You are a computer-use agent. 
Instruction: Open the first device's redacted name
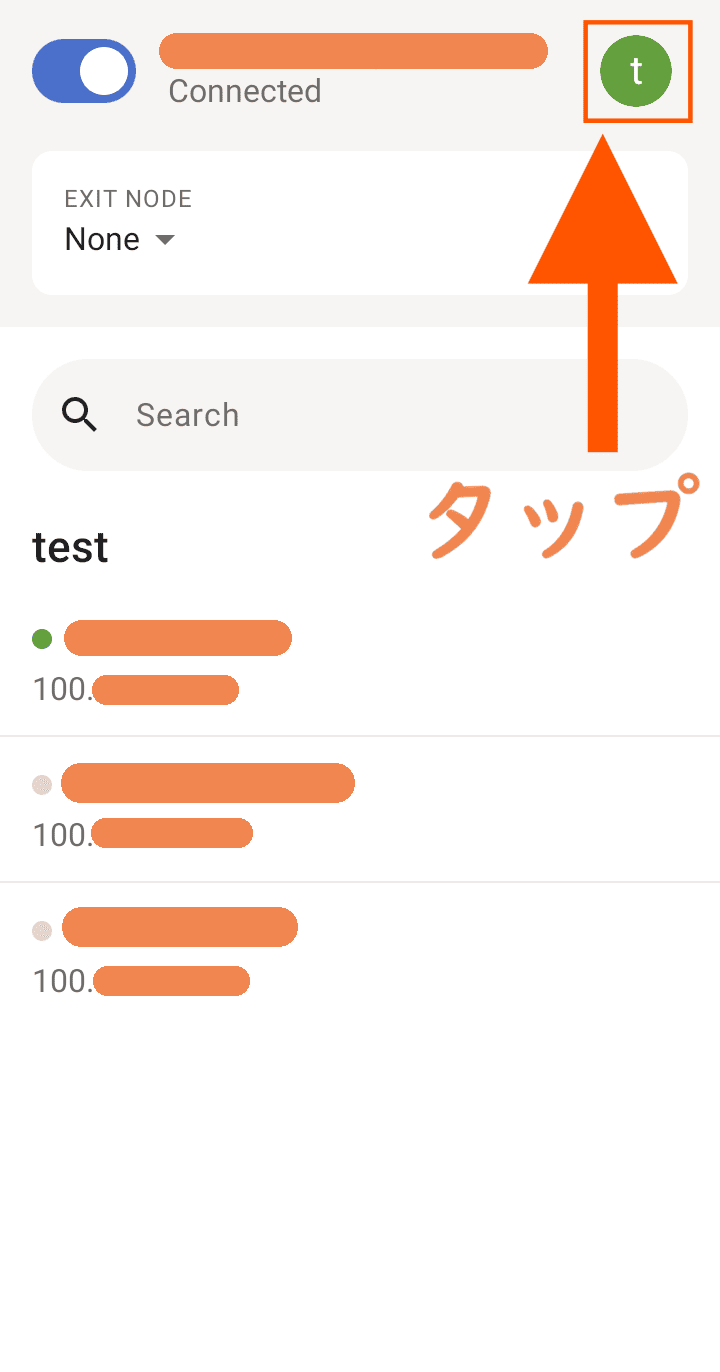[178, 638]
